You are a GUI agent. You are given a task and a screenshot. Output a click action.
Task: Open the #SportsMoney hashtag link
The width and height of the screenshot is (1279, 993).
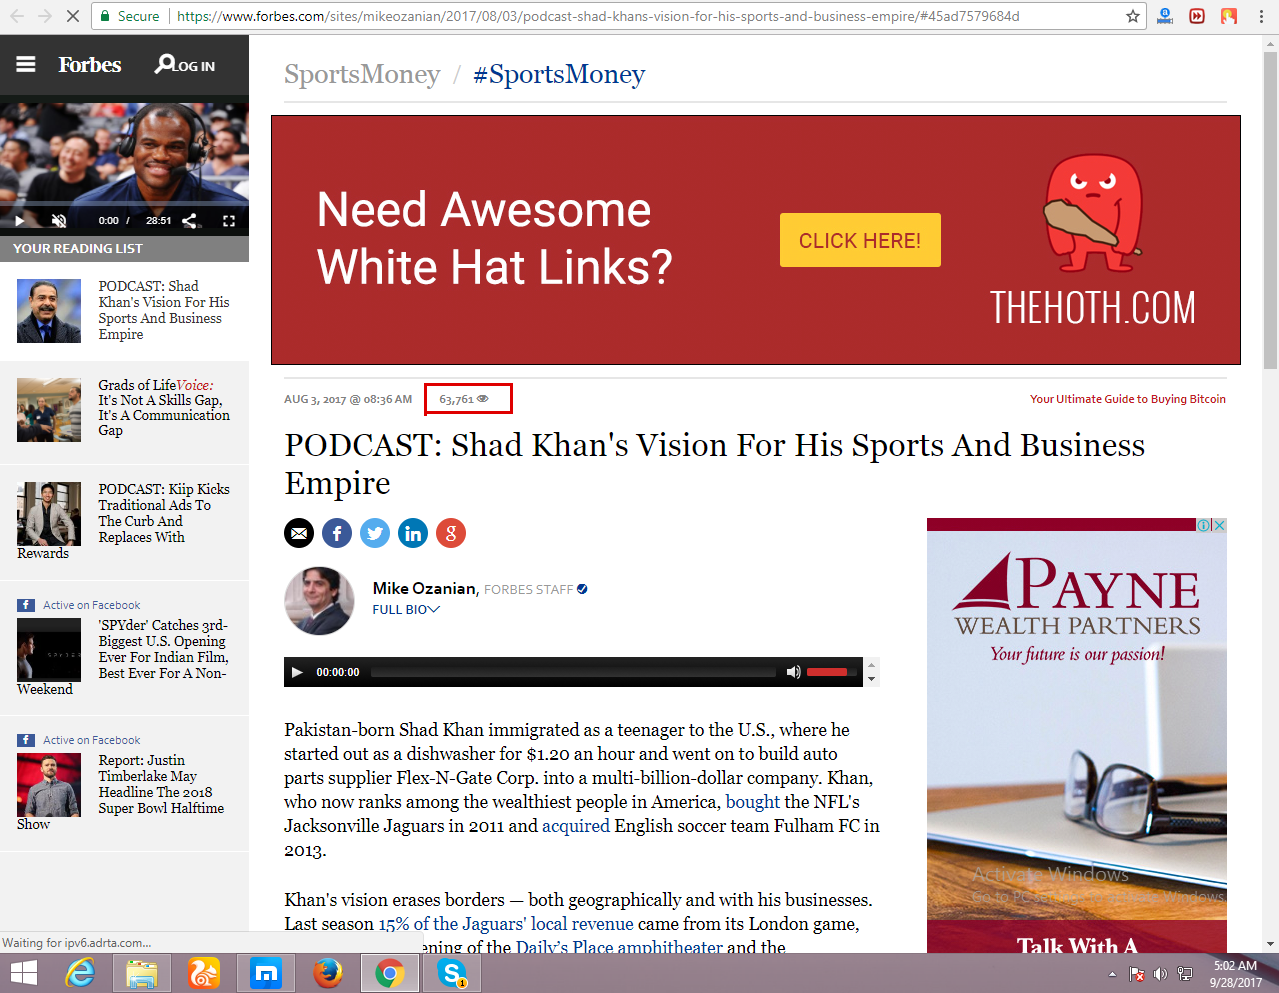tap(559, 75)
